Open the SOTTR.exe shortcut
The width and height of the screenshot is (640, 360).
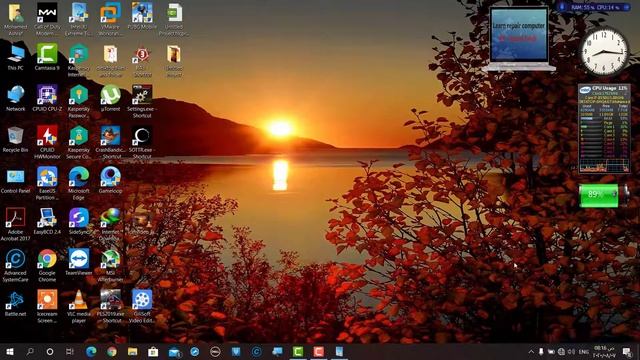142,142
